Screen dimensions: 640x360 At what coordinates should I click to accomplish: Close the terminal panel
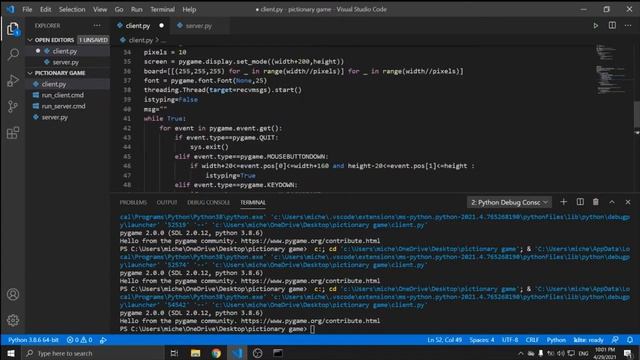(628, 202)
